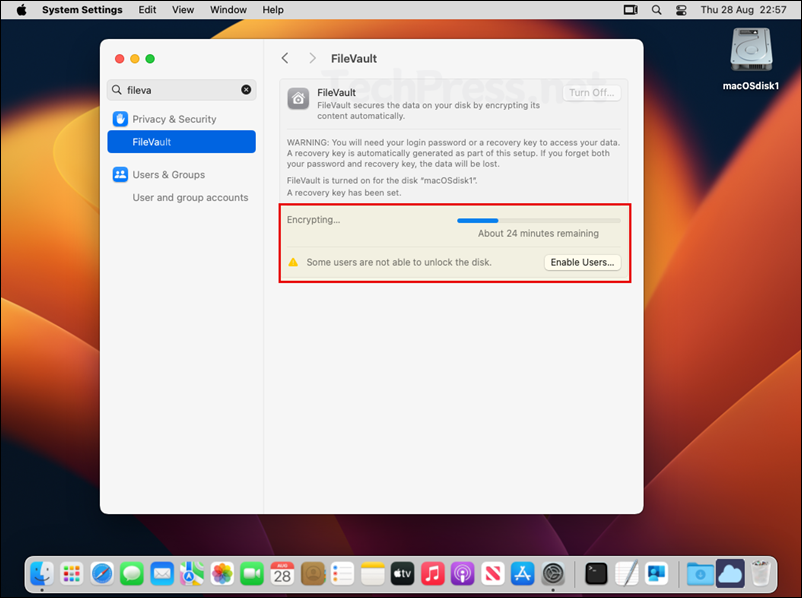Open Notes app in the Dock
This screenshot has width=802, height=598.
click(372, 573)
